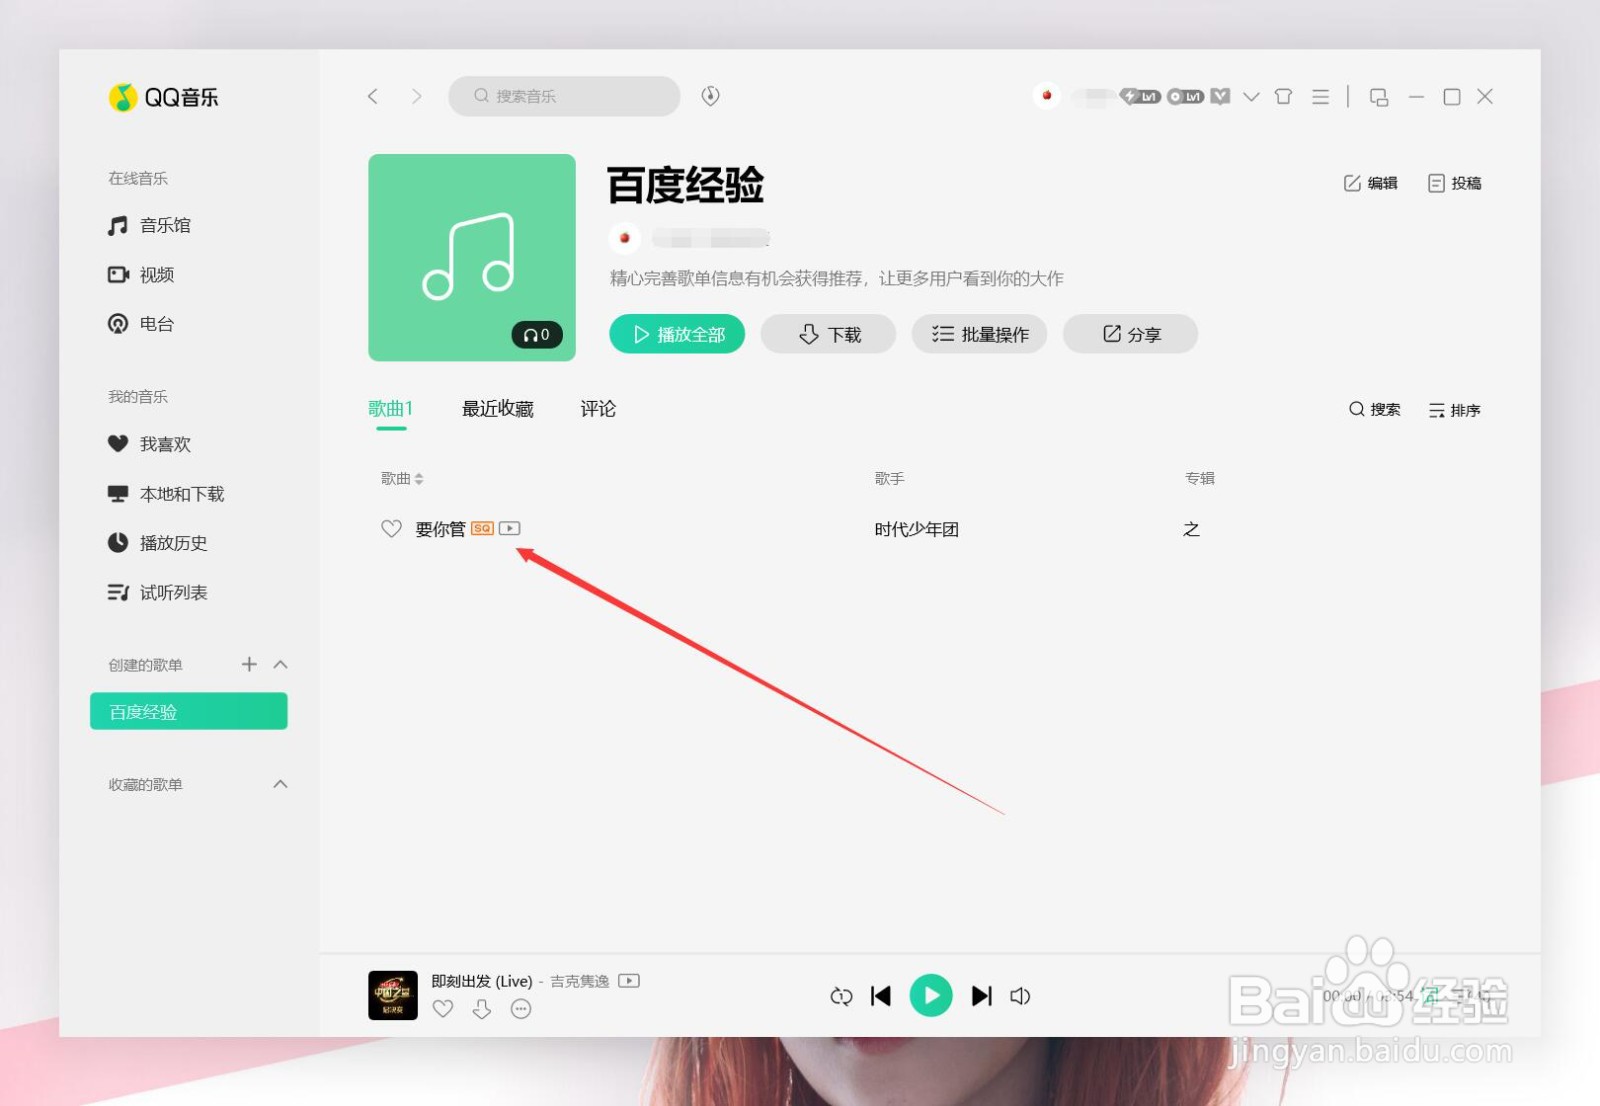Viewport: 1600px width, 1106px height.
Task: Click the playlist cover thumbnail
Action: (472, 257)
